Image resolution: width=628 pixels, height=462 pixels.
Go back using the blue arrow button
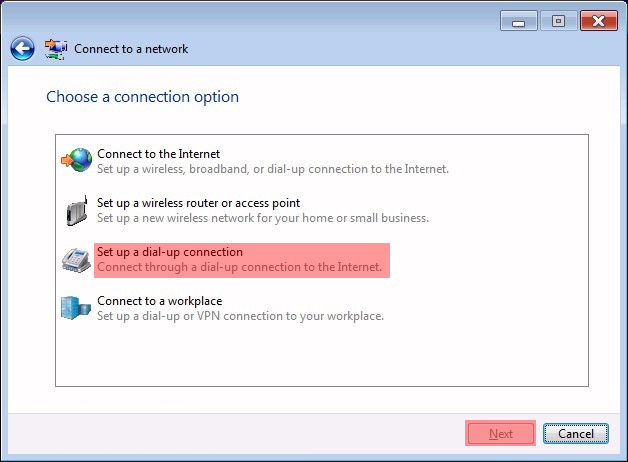22,49
